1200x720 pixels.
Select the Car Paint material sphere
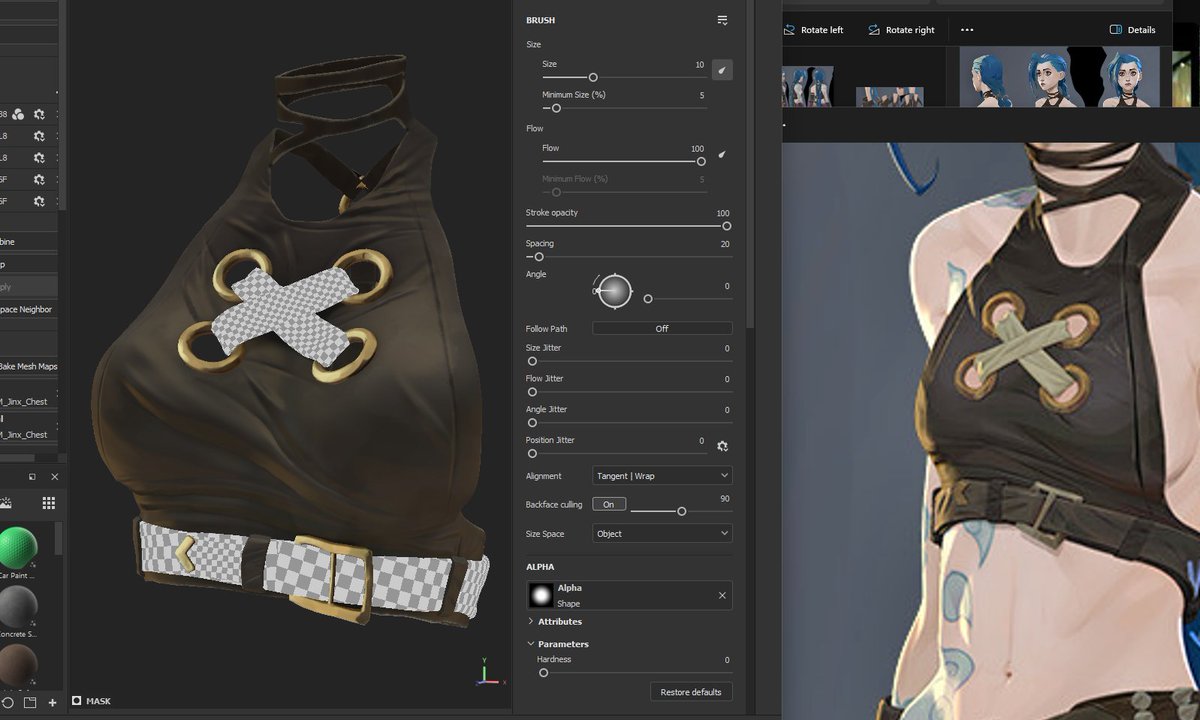[18, 548]
